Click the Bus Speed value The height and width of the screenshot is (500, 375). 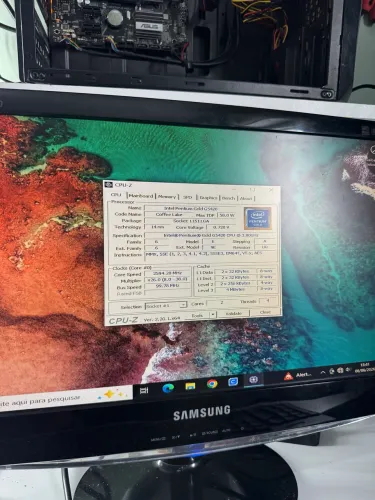167,286
